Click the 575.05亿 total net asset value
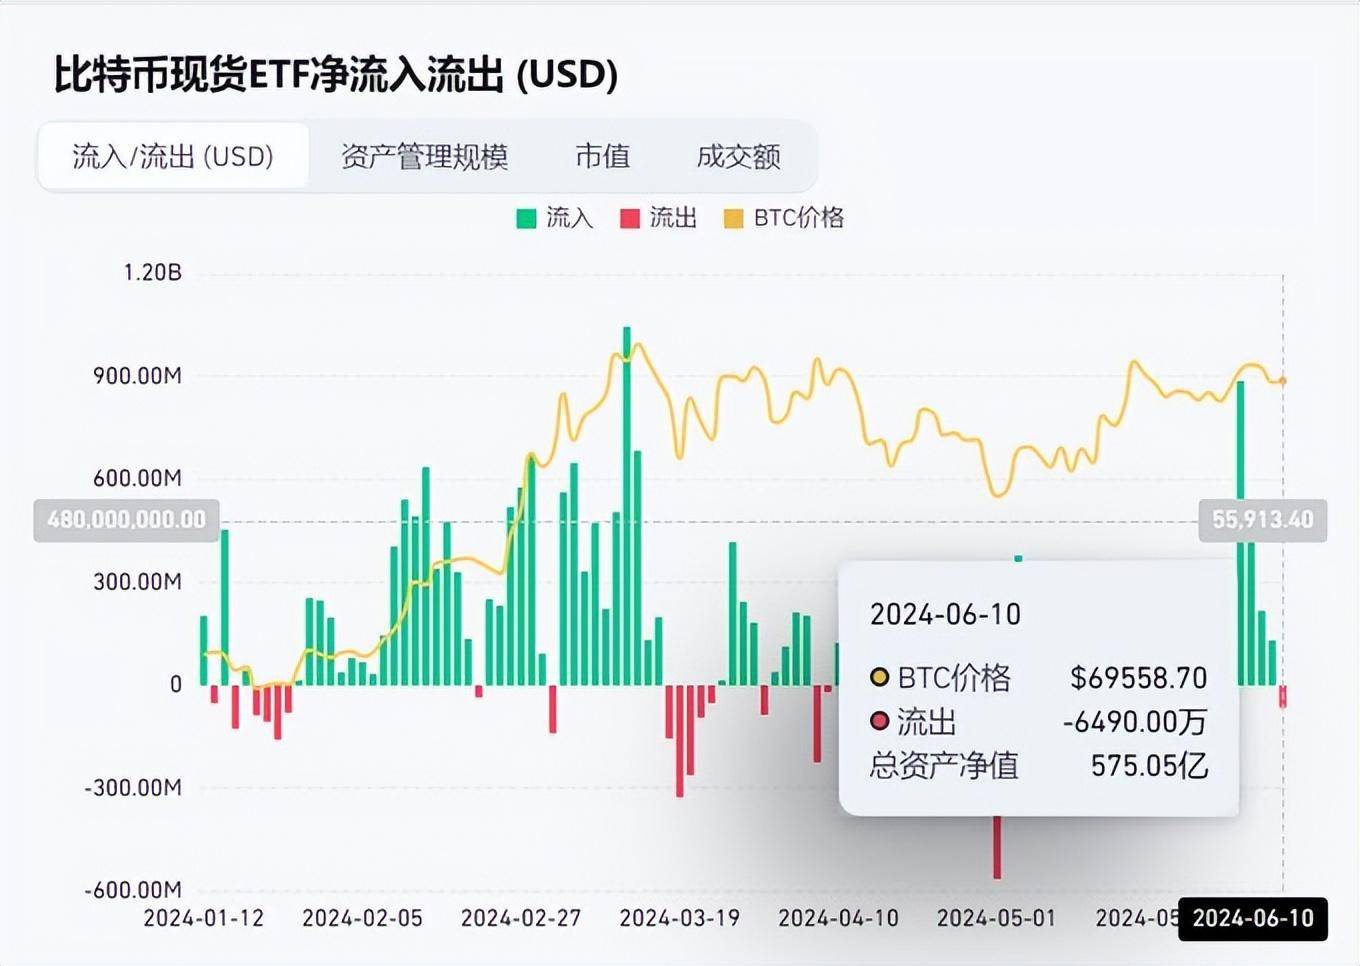The width and height of the screenshot is (1360, 966). pos(1149,766)
